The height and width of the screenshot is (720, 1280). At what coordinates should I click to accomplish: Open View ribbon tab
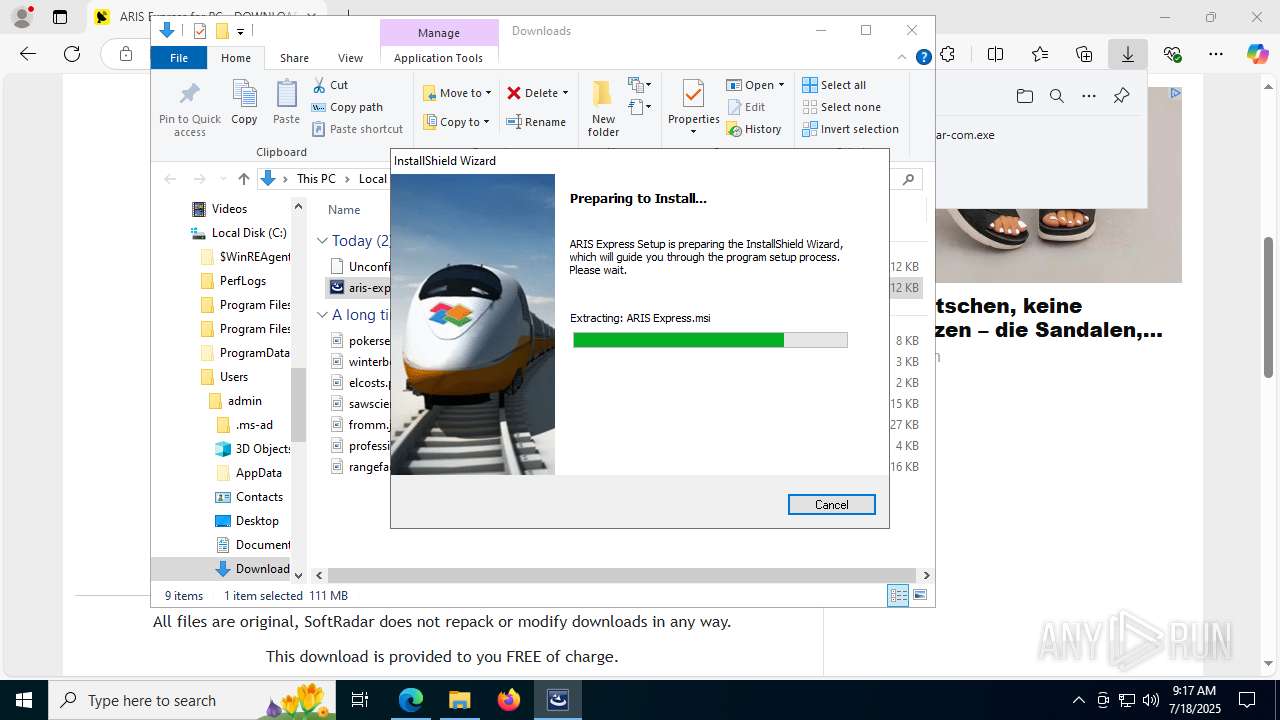point(350,58)
